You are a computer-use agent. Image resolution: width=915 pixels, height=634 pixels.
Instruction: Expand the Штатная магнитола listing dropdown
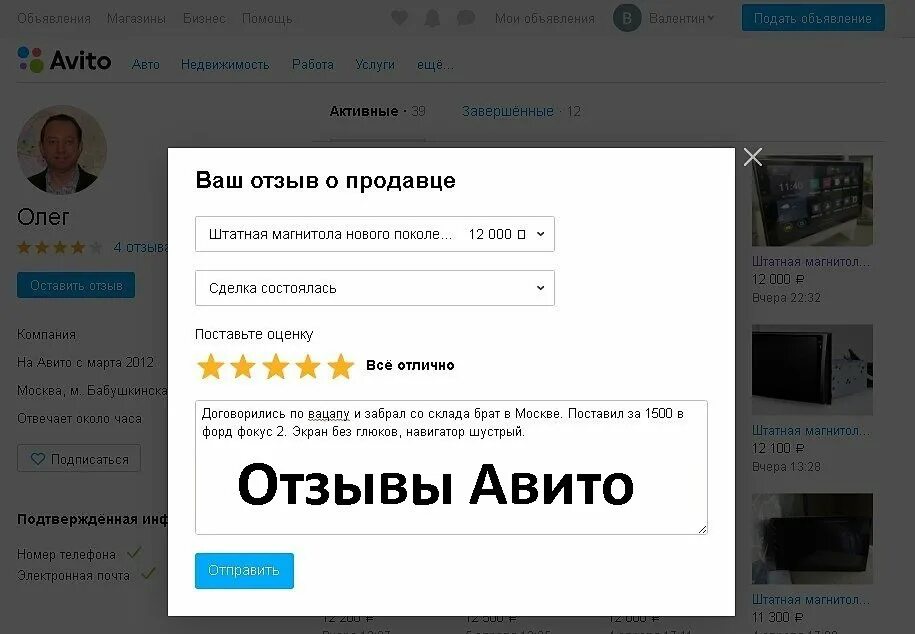coord(375,234)
